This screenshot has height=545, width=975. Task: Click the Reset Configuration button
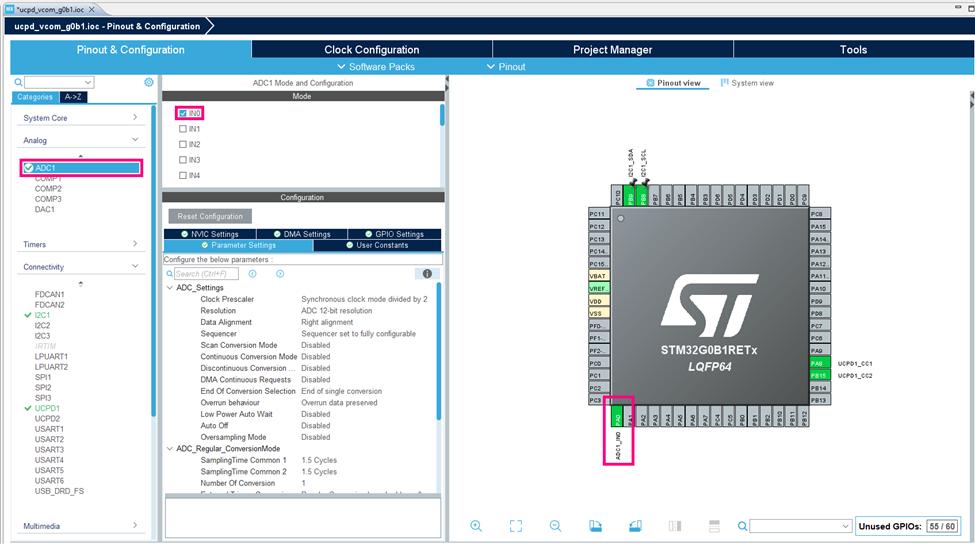210,217
